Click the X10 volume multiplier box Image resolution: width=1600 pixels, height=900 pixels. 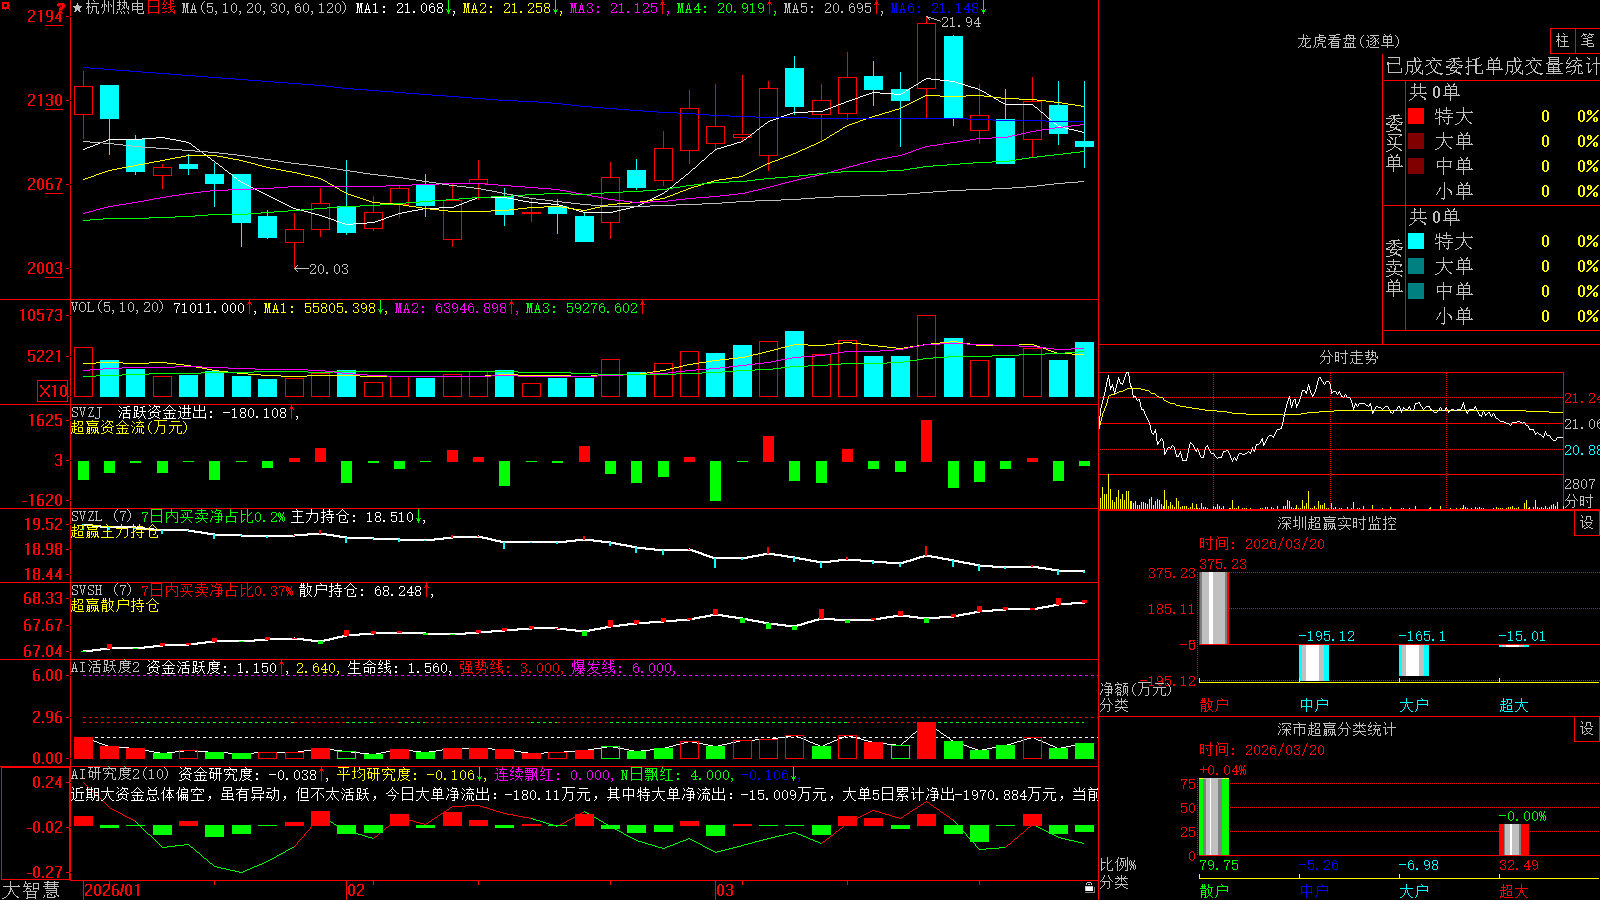53,391
